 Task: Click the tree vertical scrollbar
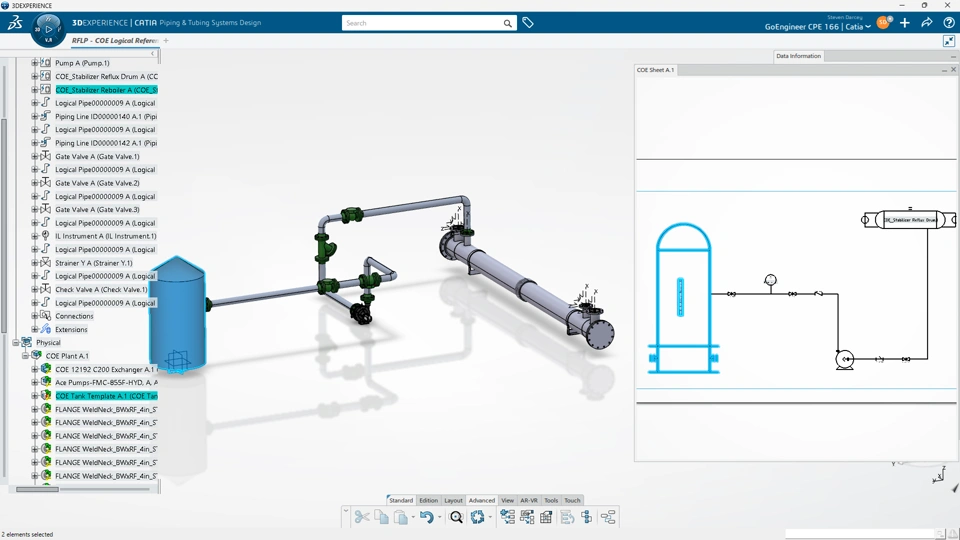pyautogui.click(x=4, y=227)
